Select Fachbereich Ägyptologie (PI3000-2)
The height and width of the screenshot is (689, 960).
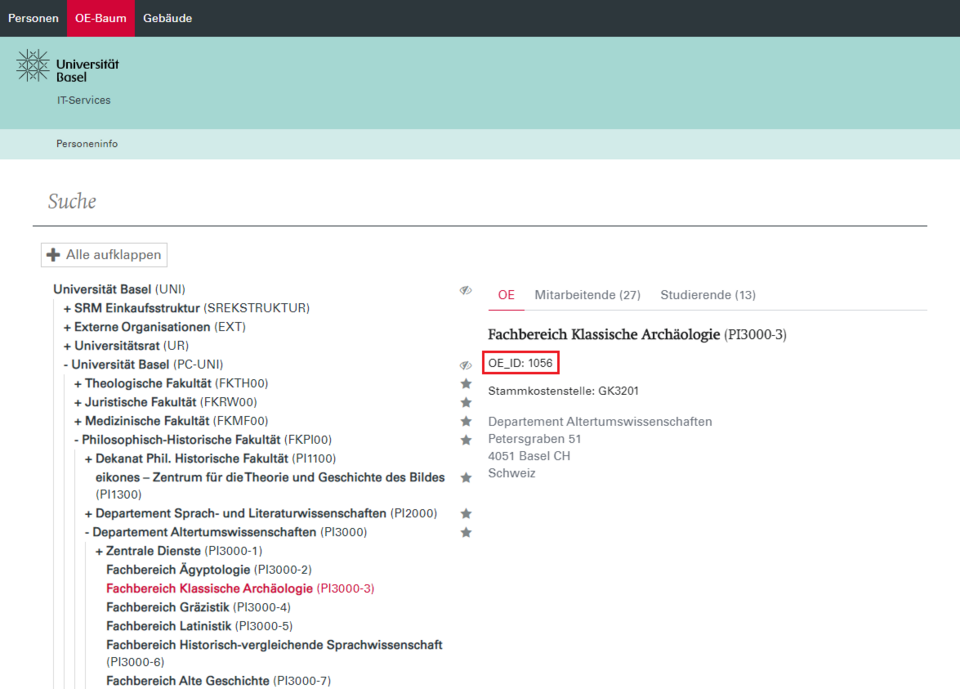209,570
